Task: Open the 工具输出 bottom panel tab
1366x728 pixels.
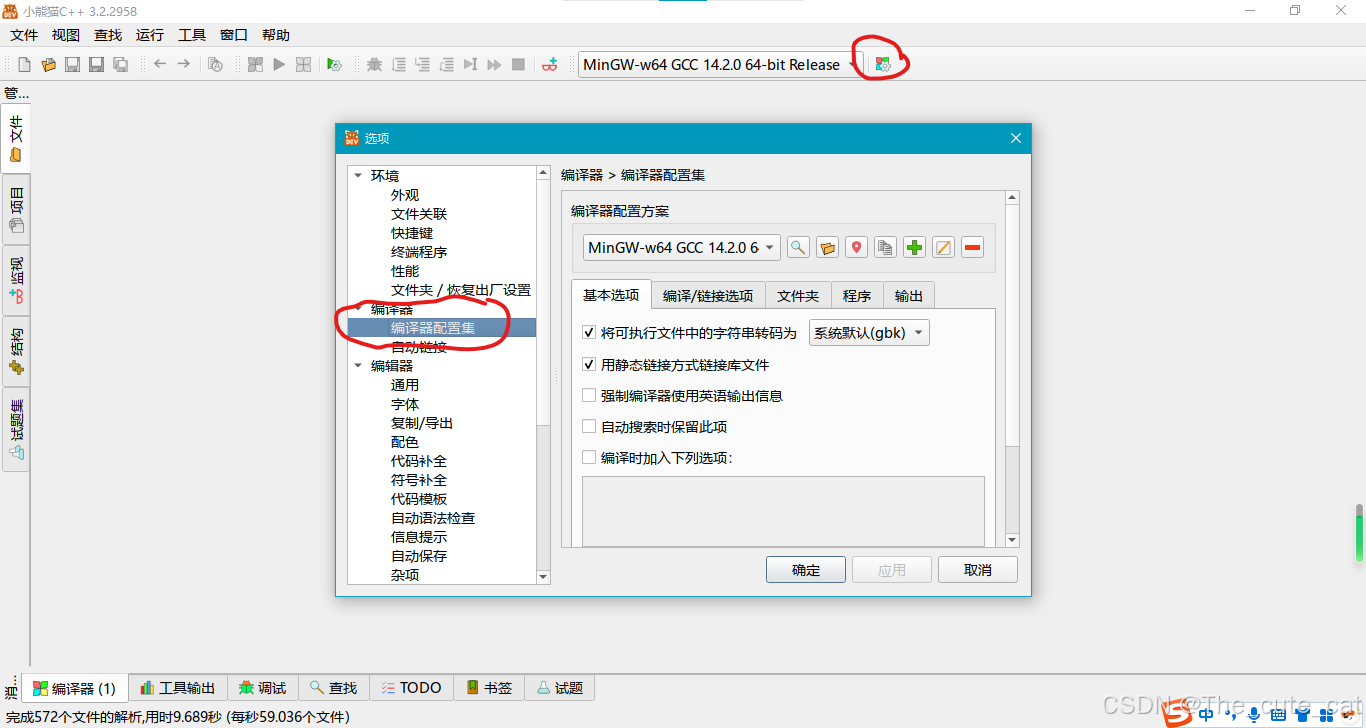Action: [178, 688]
